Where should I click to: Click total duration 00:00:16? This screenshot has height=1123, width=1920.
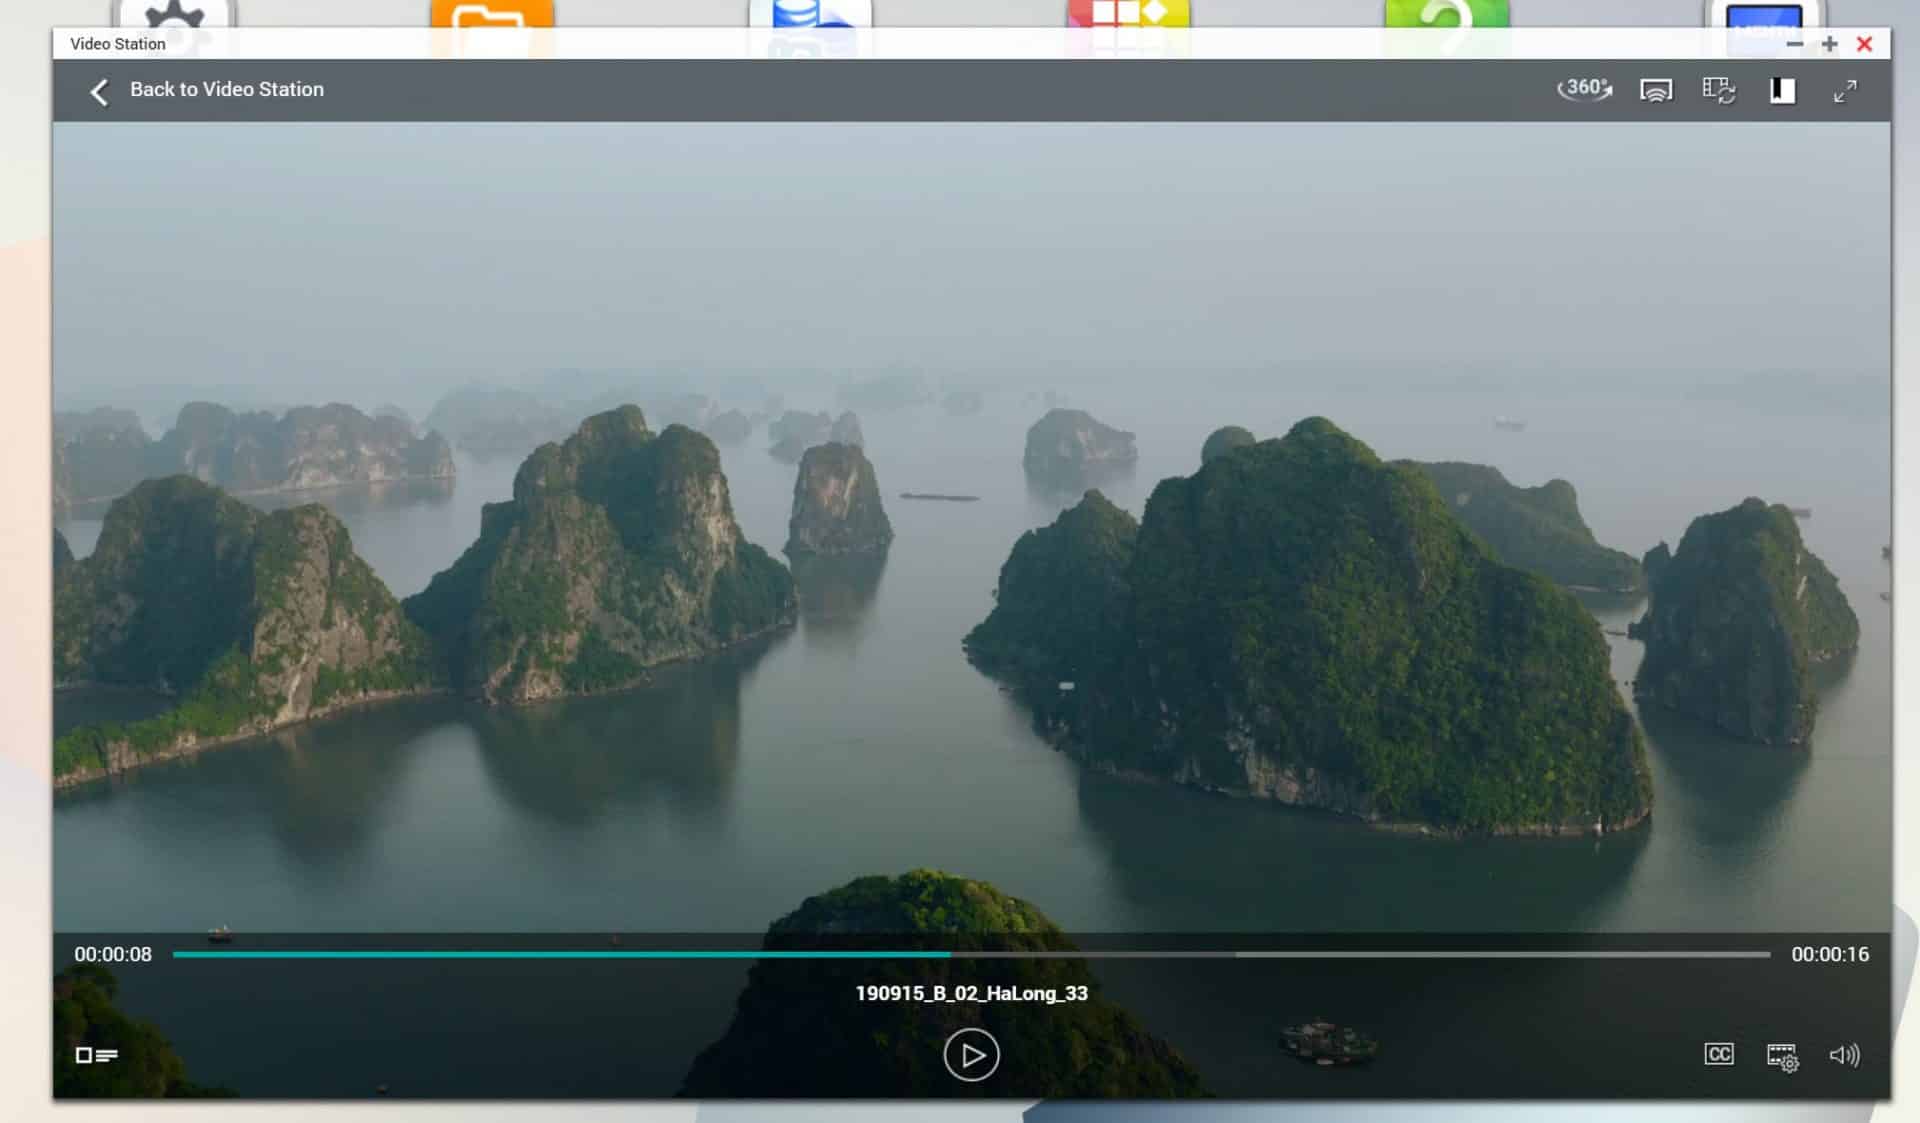(x=1830, y=955)
